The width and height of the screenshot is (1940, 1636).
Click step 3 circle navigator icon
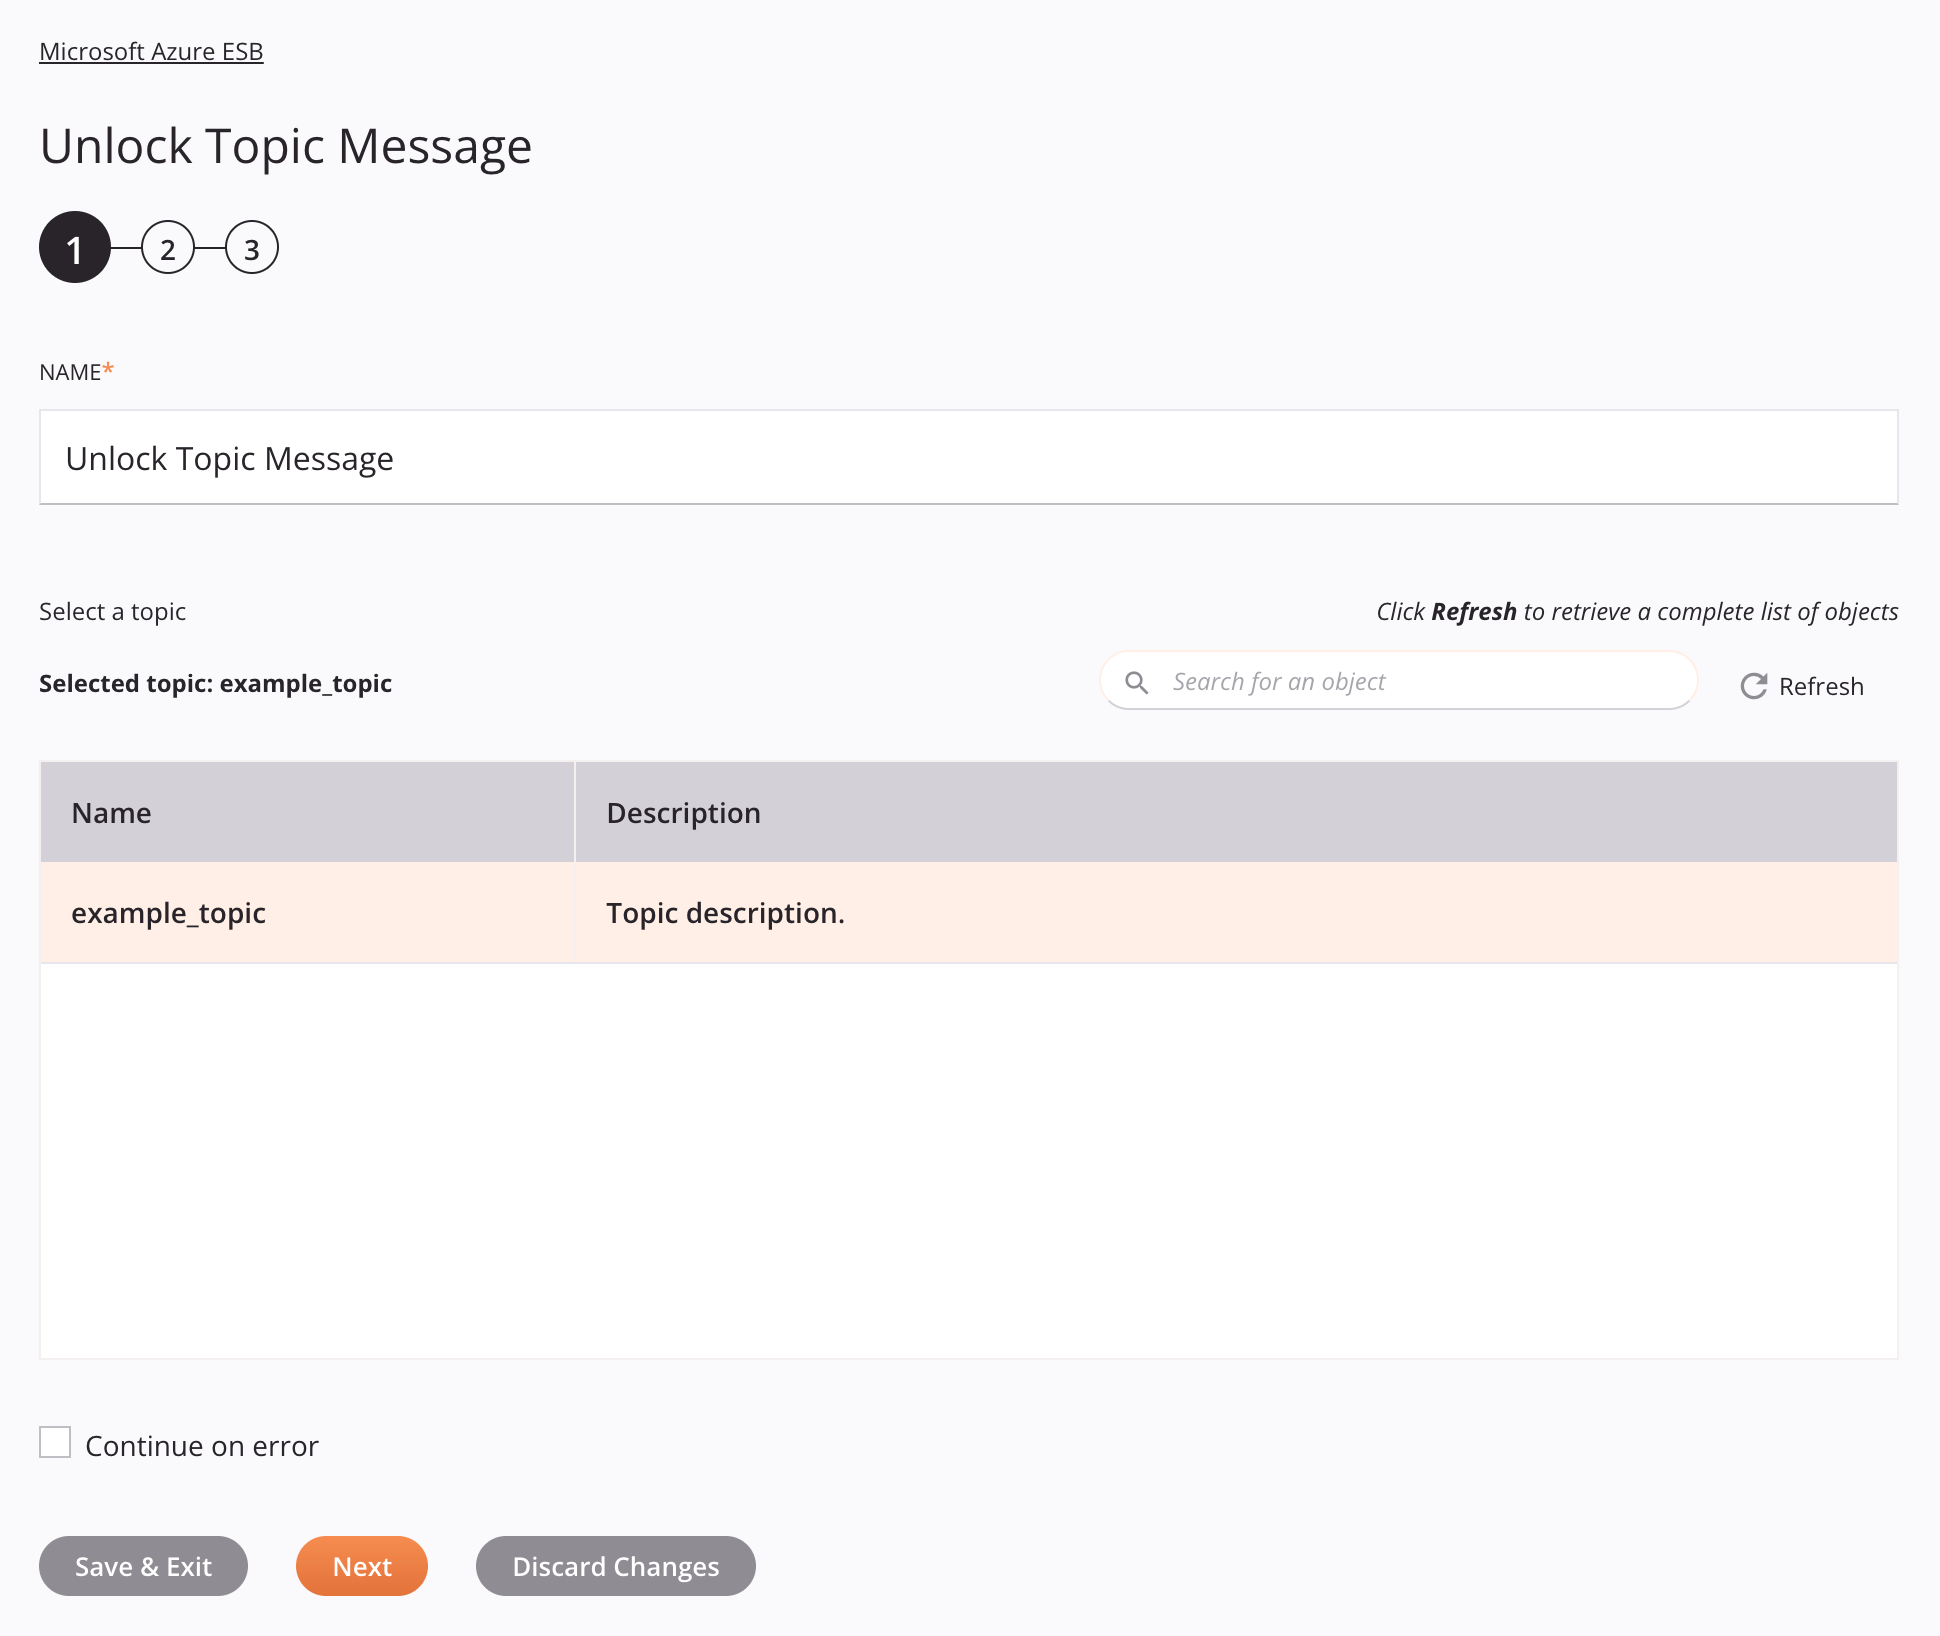250,248
